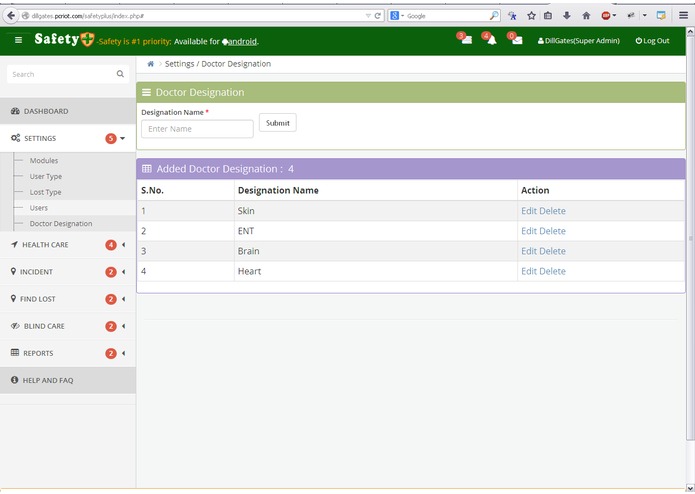Open the Help and FAQ menu item
The height and width of the screenshot is (494, 695).
(68, 380)
